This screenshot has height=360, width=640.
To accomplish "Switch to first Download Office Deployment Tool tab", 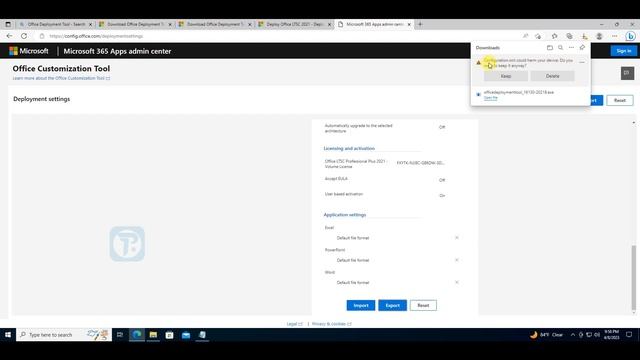I will (x=136, y=24).
